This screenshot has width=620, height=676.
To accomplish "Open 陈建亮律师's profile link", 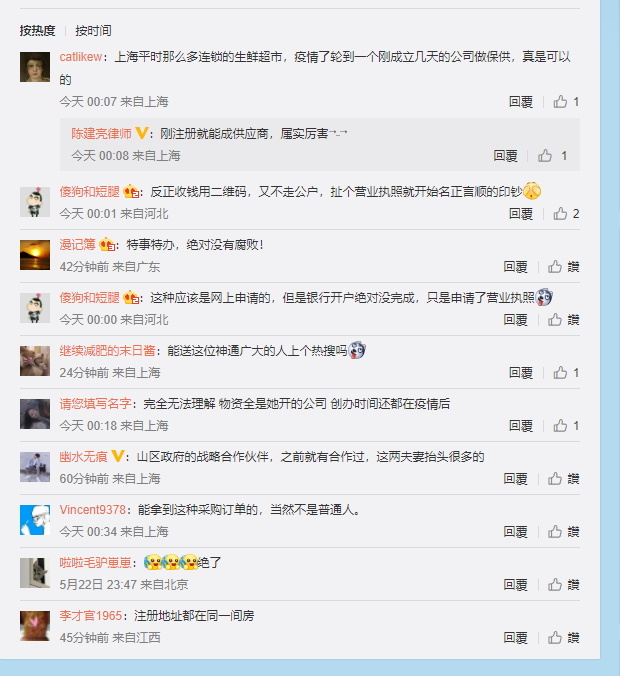I will (x=101, y=133).
